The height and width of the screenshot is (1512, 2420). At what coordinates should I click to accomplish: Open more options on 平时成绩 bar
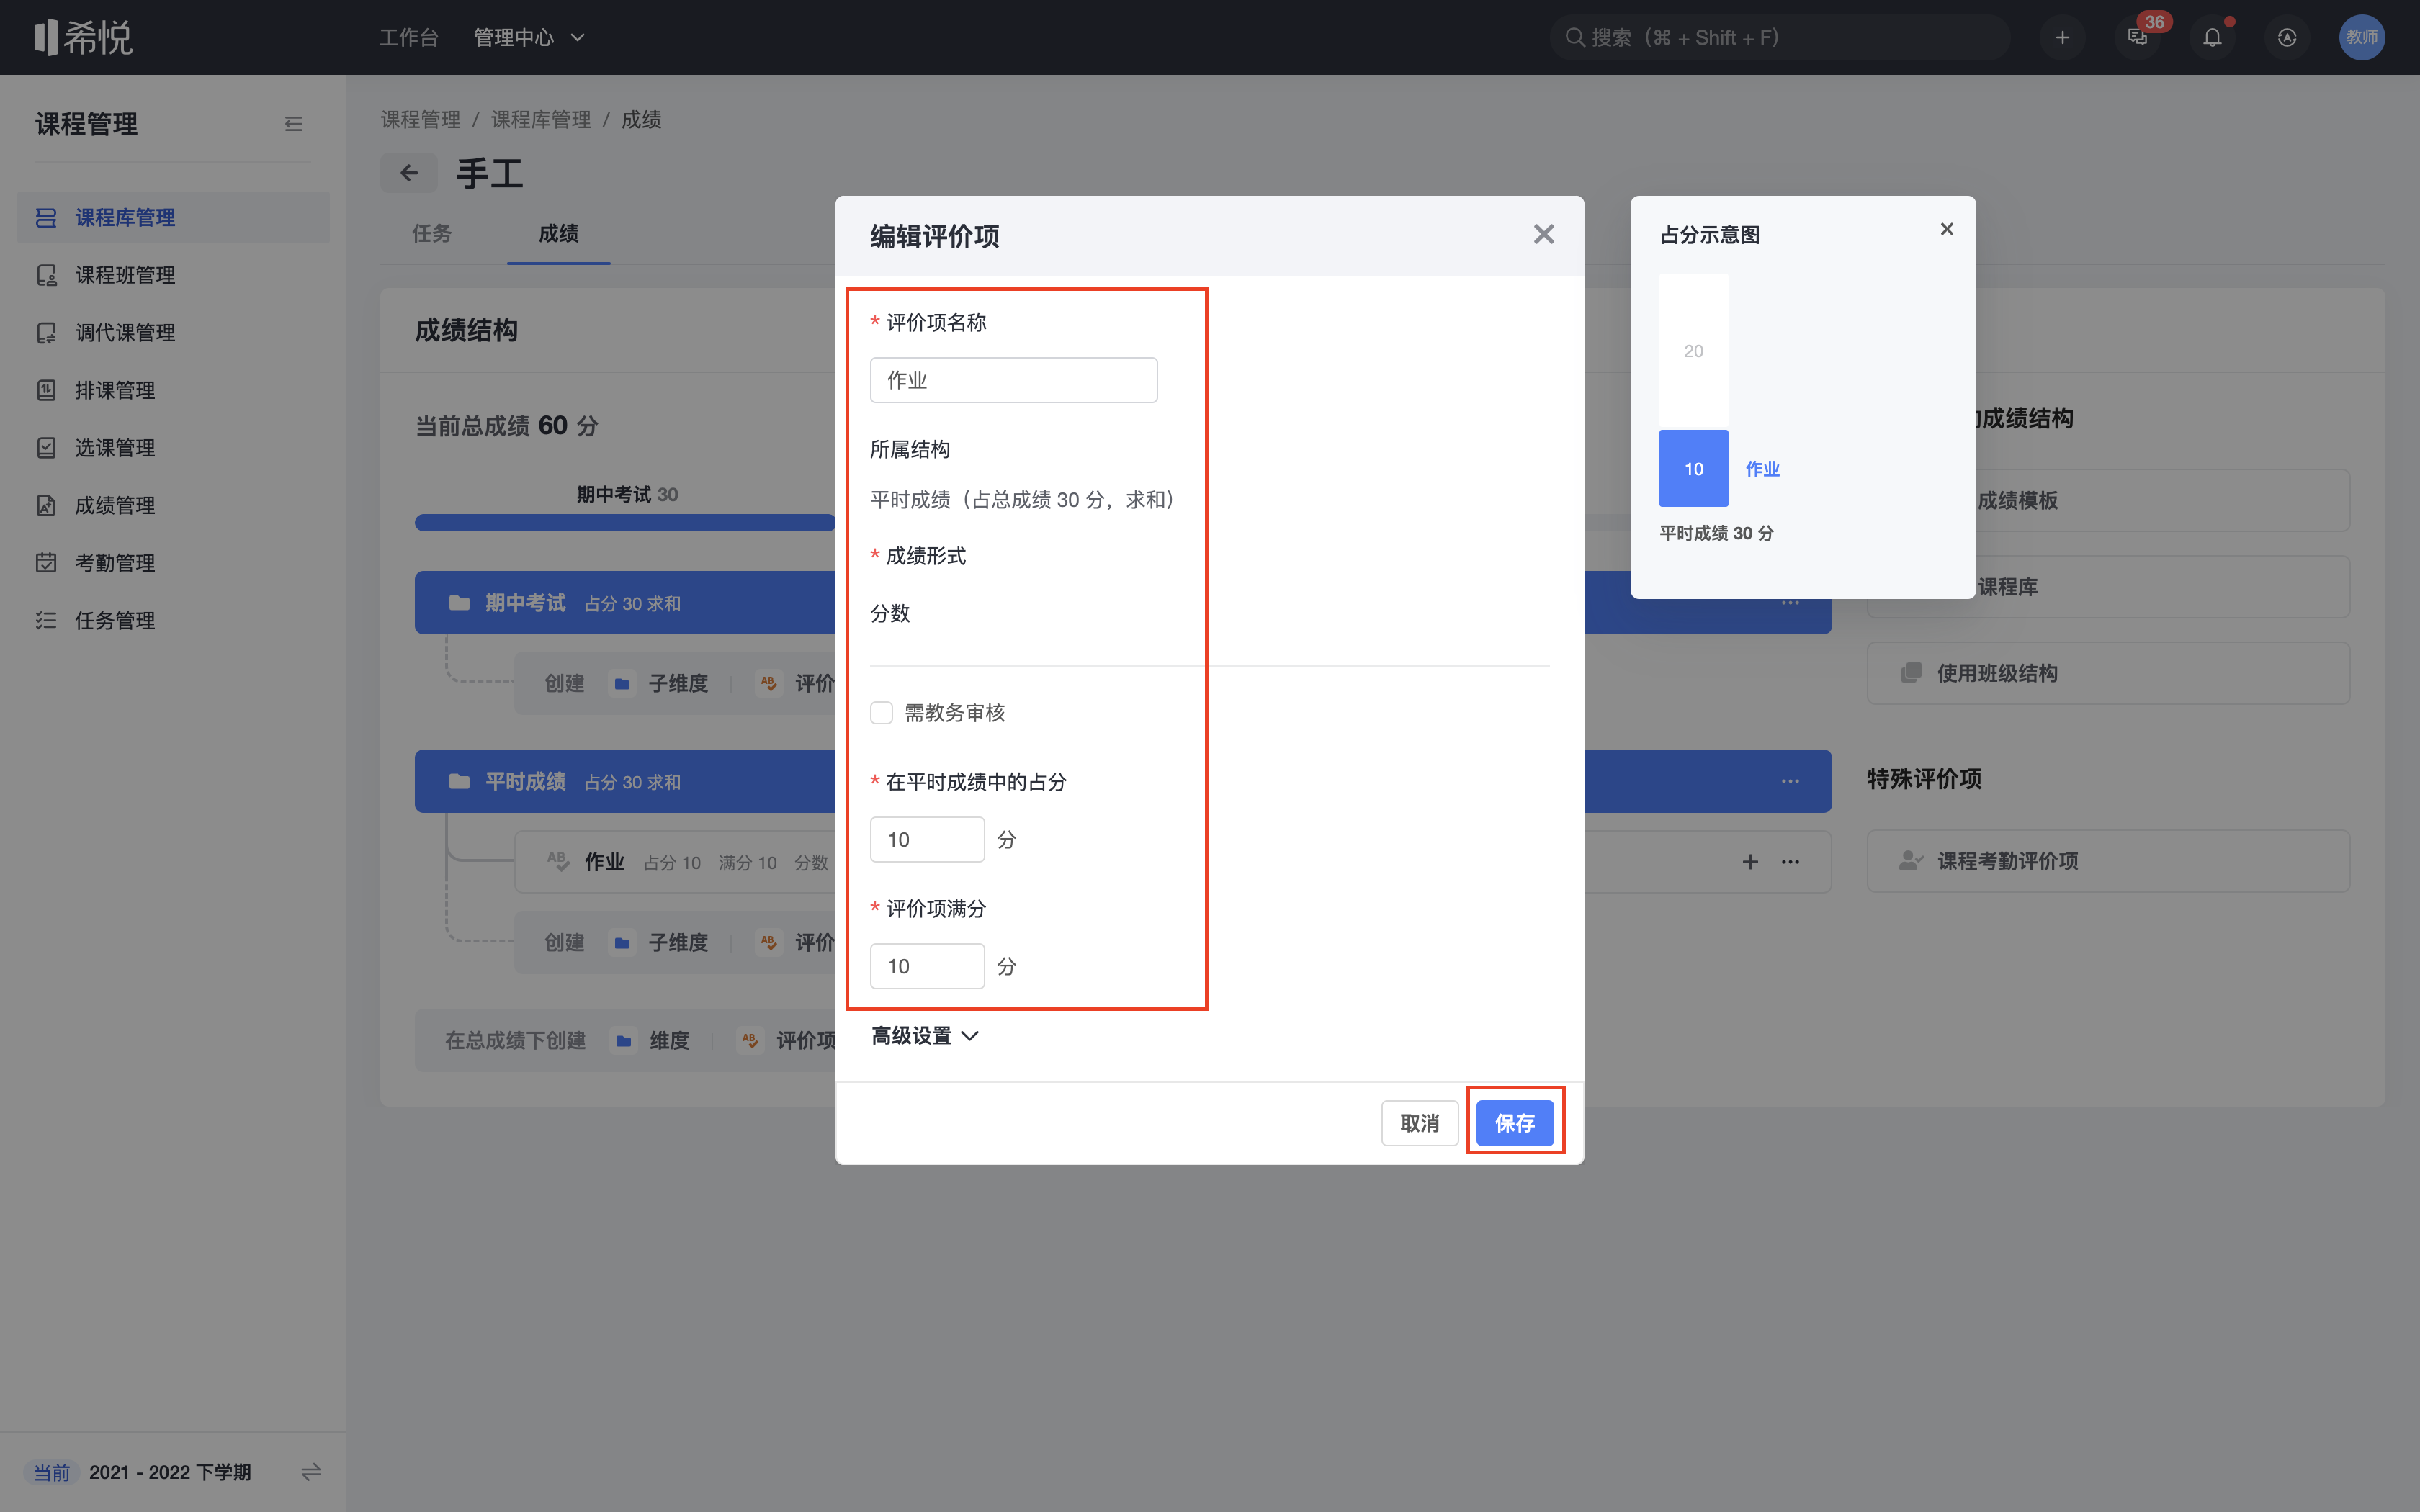click(1790, 781)
